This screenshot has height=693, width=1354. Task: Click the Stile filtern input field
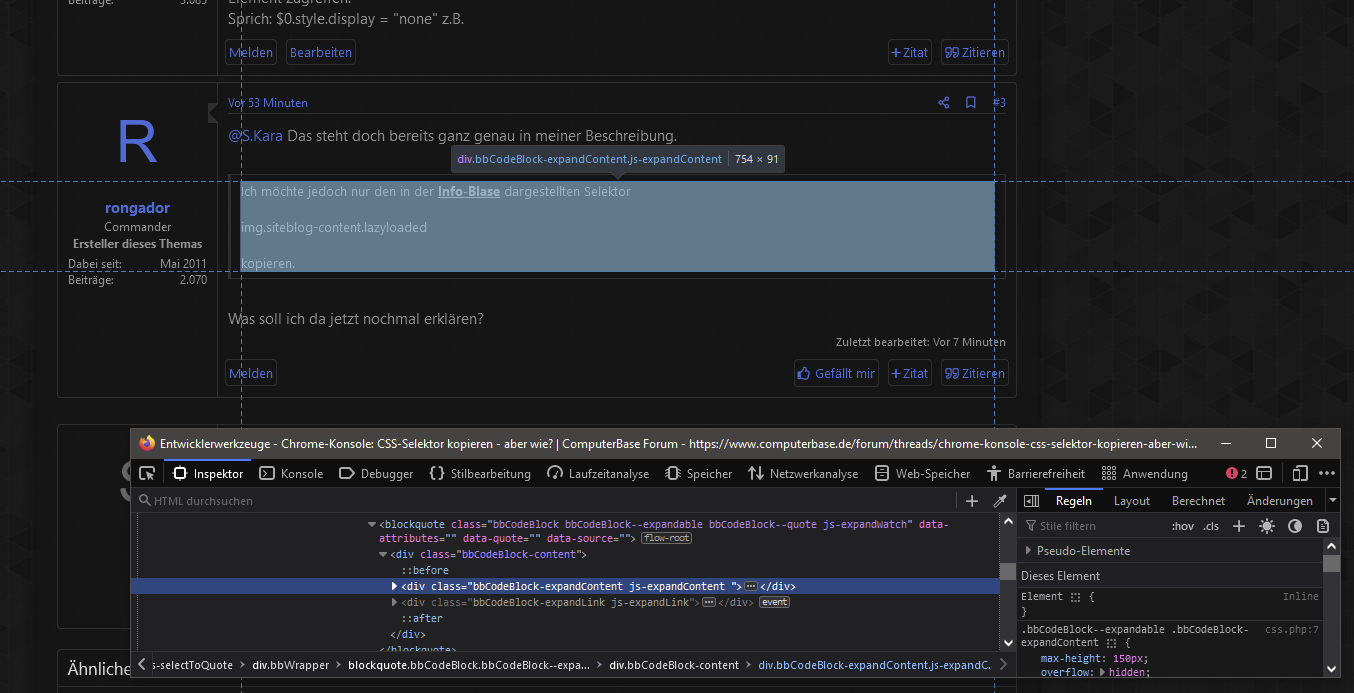1095,526
